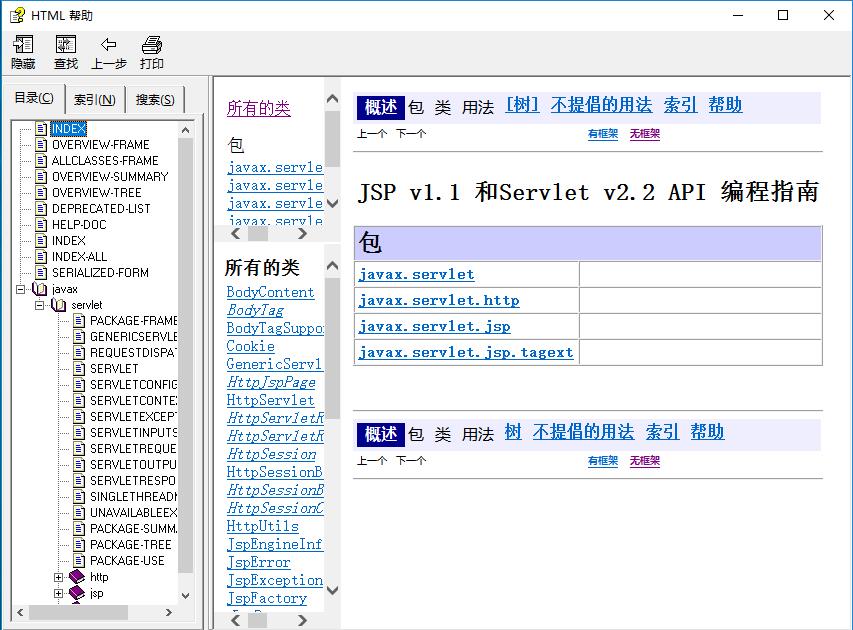
Task: Open the javax.servlet package link in table
Action: point(416,274)
